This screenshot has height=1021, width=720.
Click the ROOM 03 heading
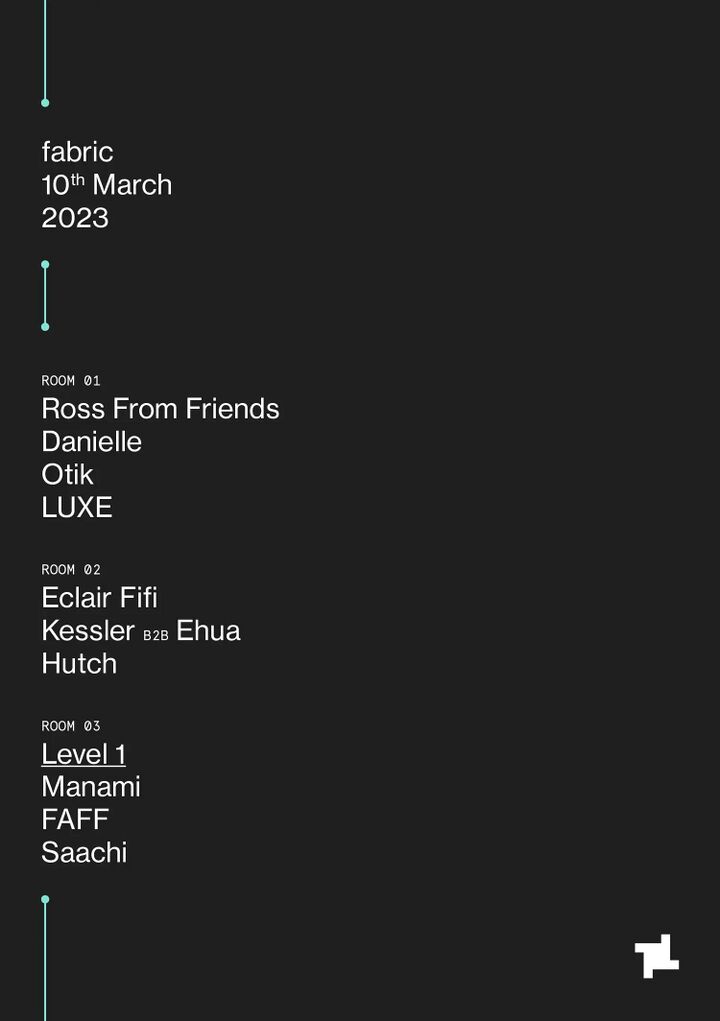71,726
